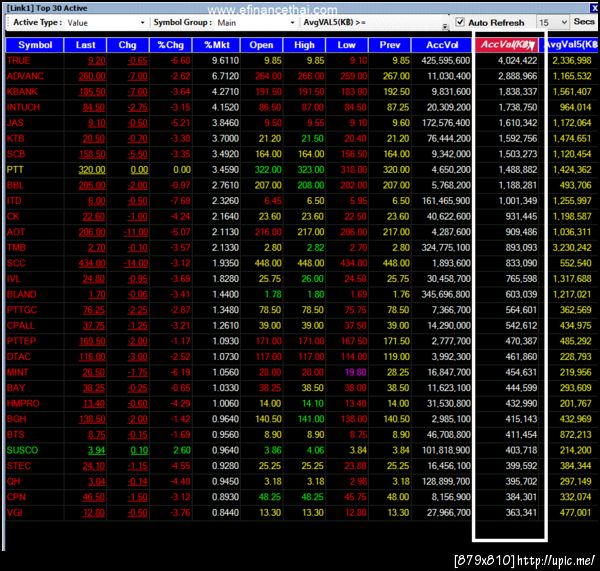Select the VGI symbol
The width and height of the screenshot is (600, 571).
(x=15, y=513)
